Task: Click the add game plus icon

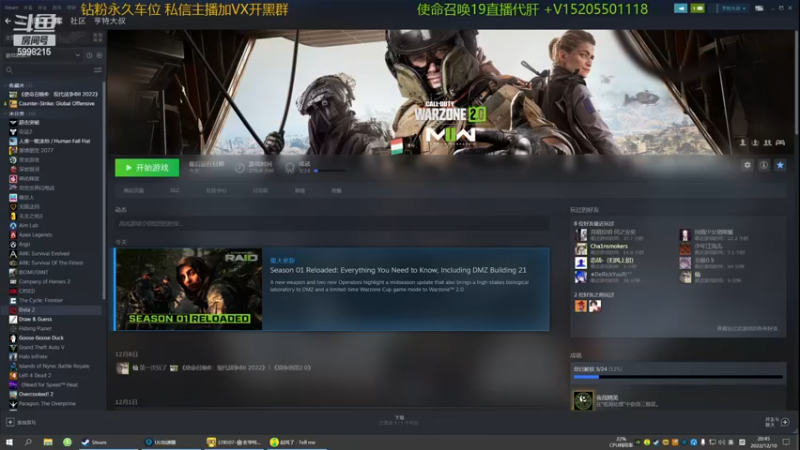Action: pyautogui.click(x=10, y=422)
